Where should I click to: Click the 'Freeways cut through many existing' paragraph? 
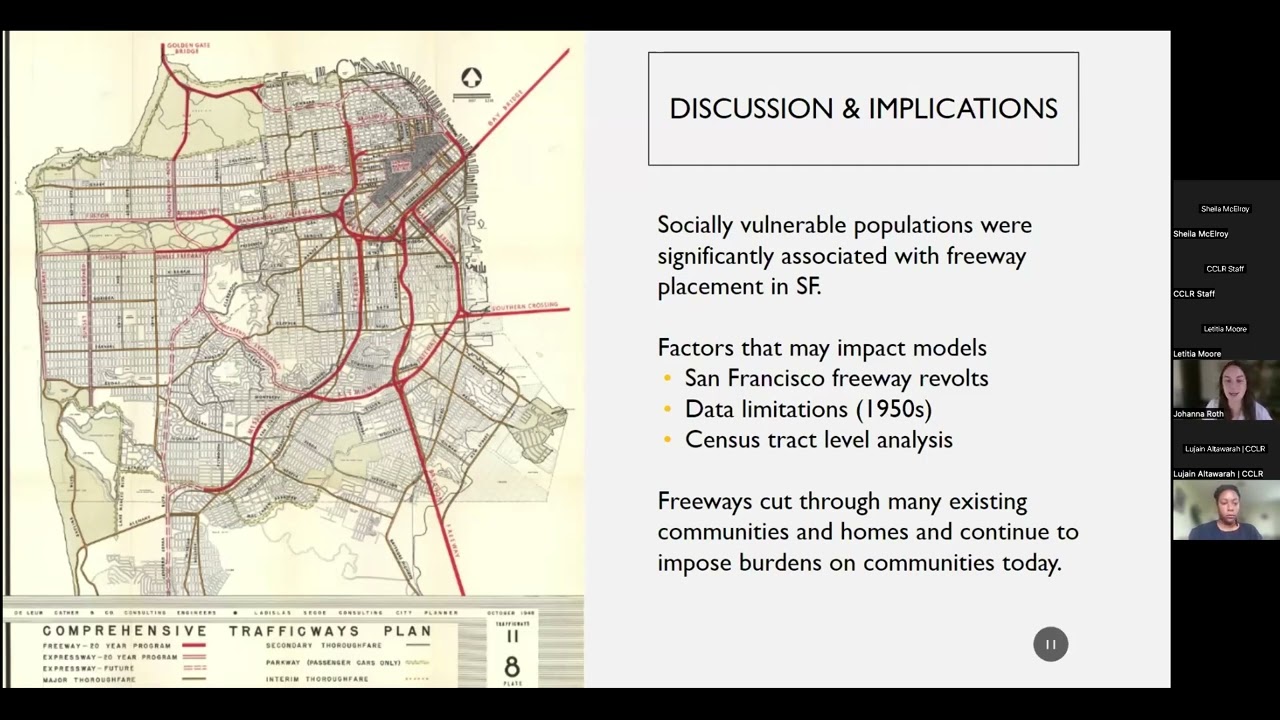click(867, 532)
